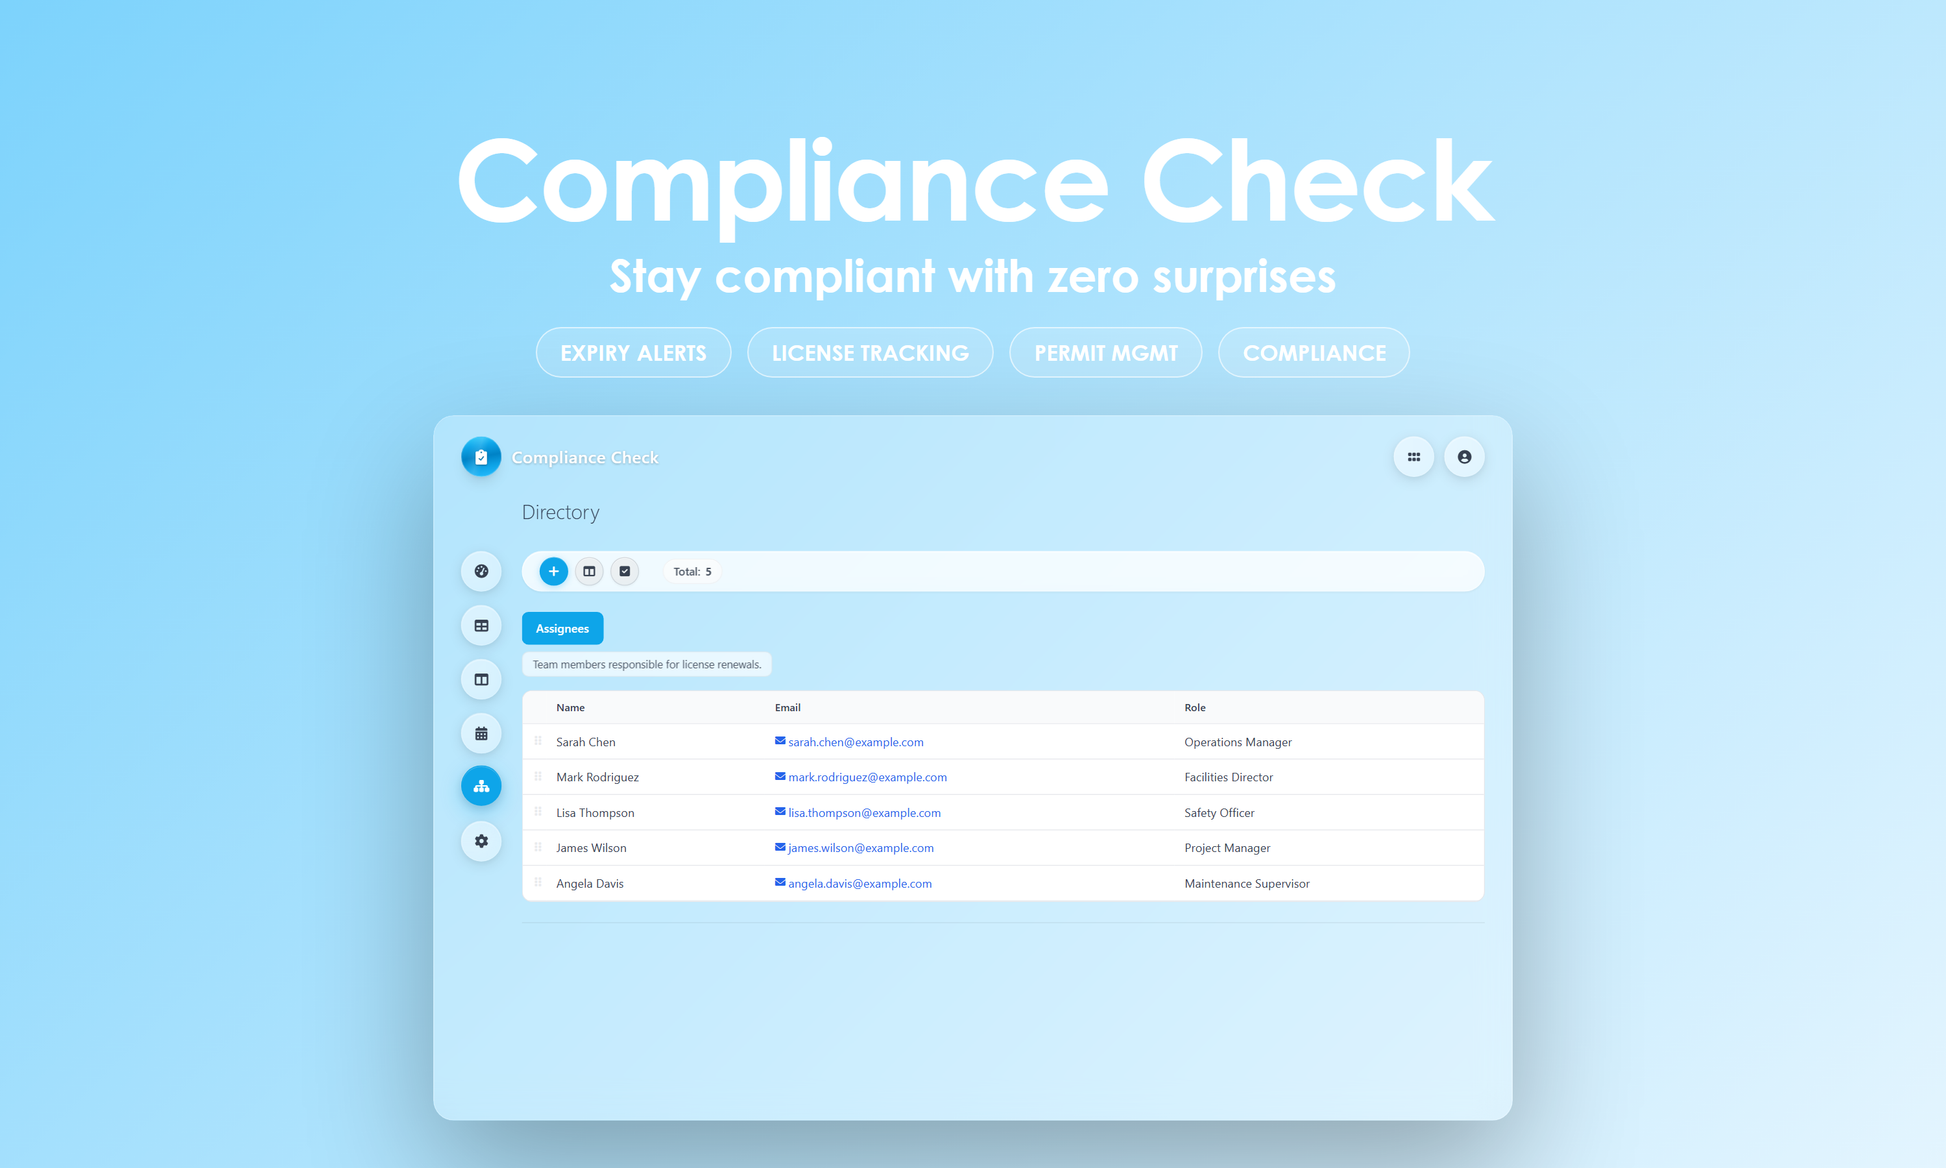The image size is (1946, 1168).
Task: Open the dashboard gauge sidebar icon
Action: coord(481,571)
